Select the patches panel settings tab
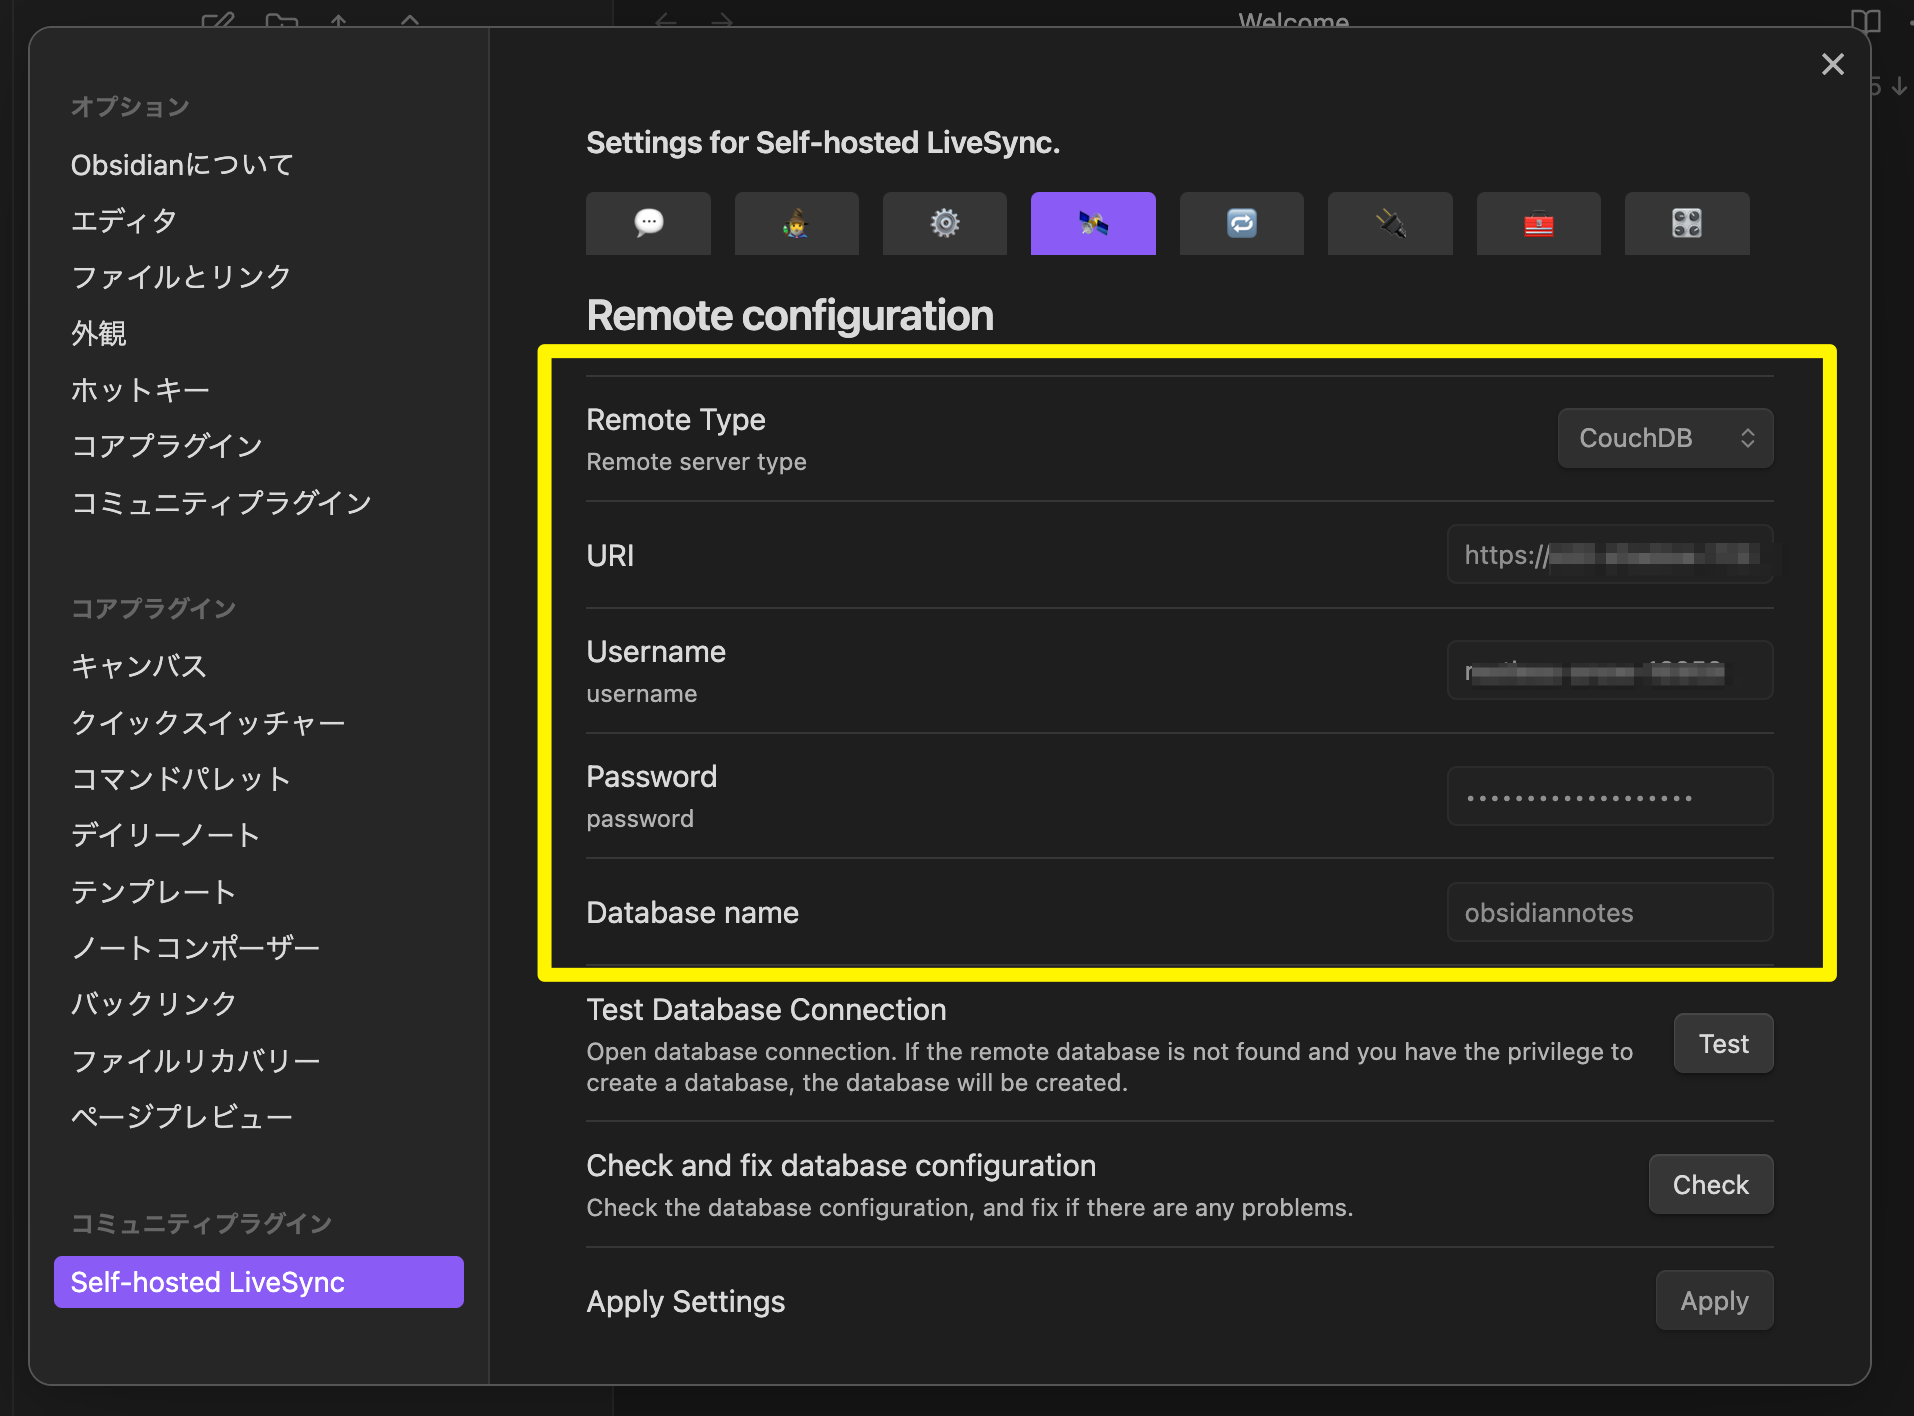Image resolution: width=1914 pixels, height=1416 pixels. (1687, 223)
